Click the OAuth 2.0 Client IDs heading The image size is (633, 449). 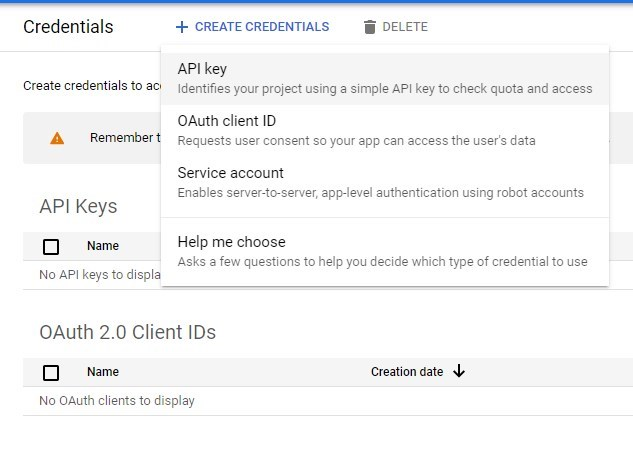[x=127, y=332]
